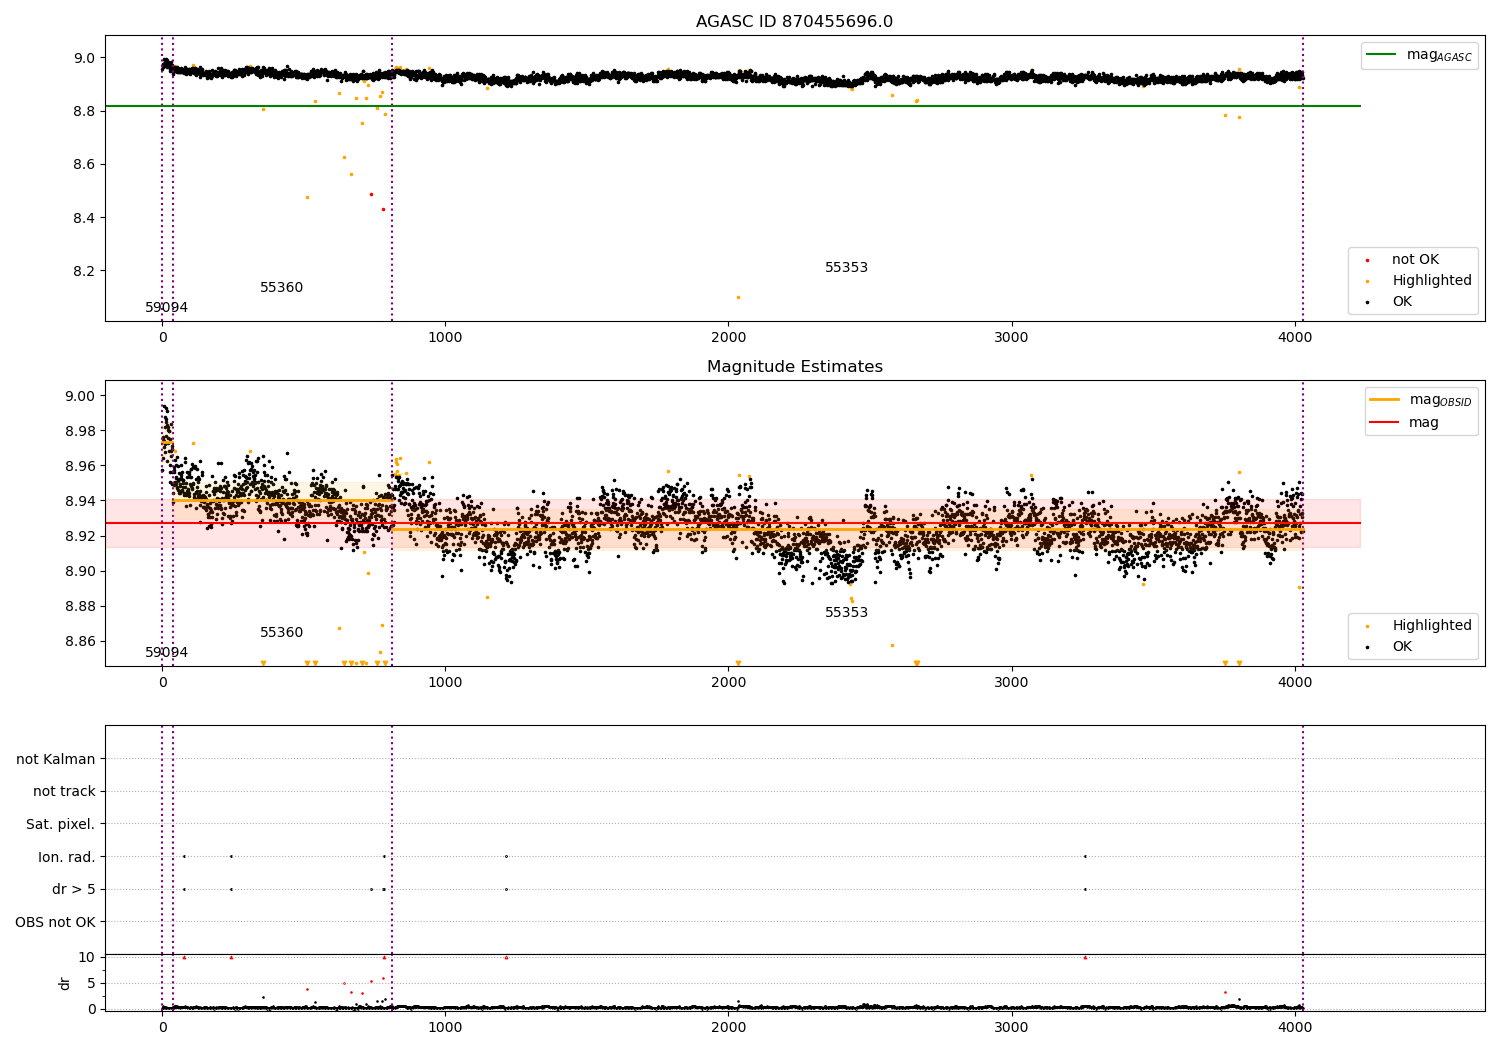Image resolution: width=1500 pixels, height=1050 pixels.
Task: Click y-axis tick 8.2 on top plot
Action: (85, 272)
